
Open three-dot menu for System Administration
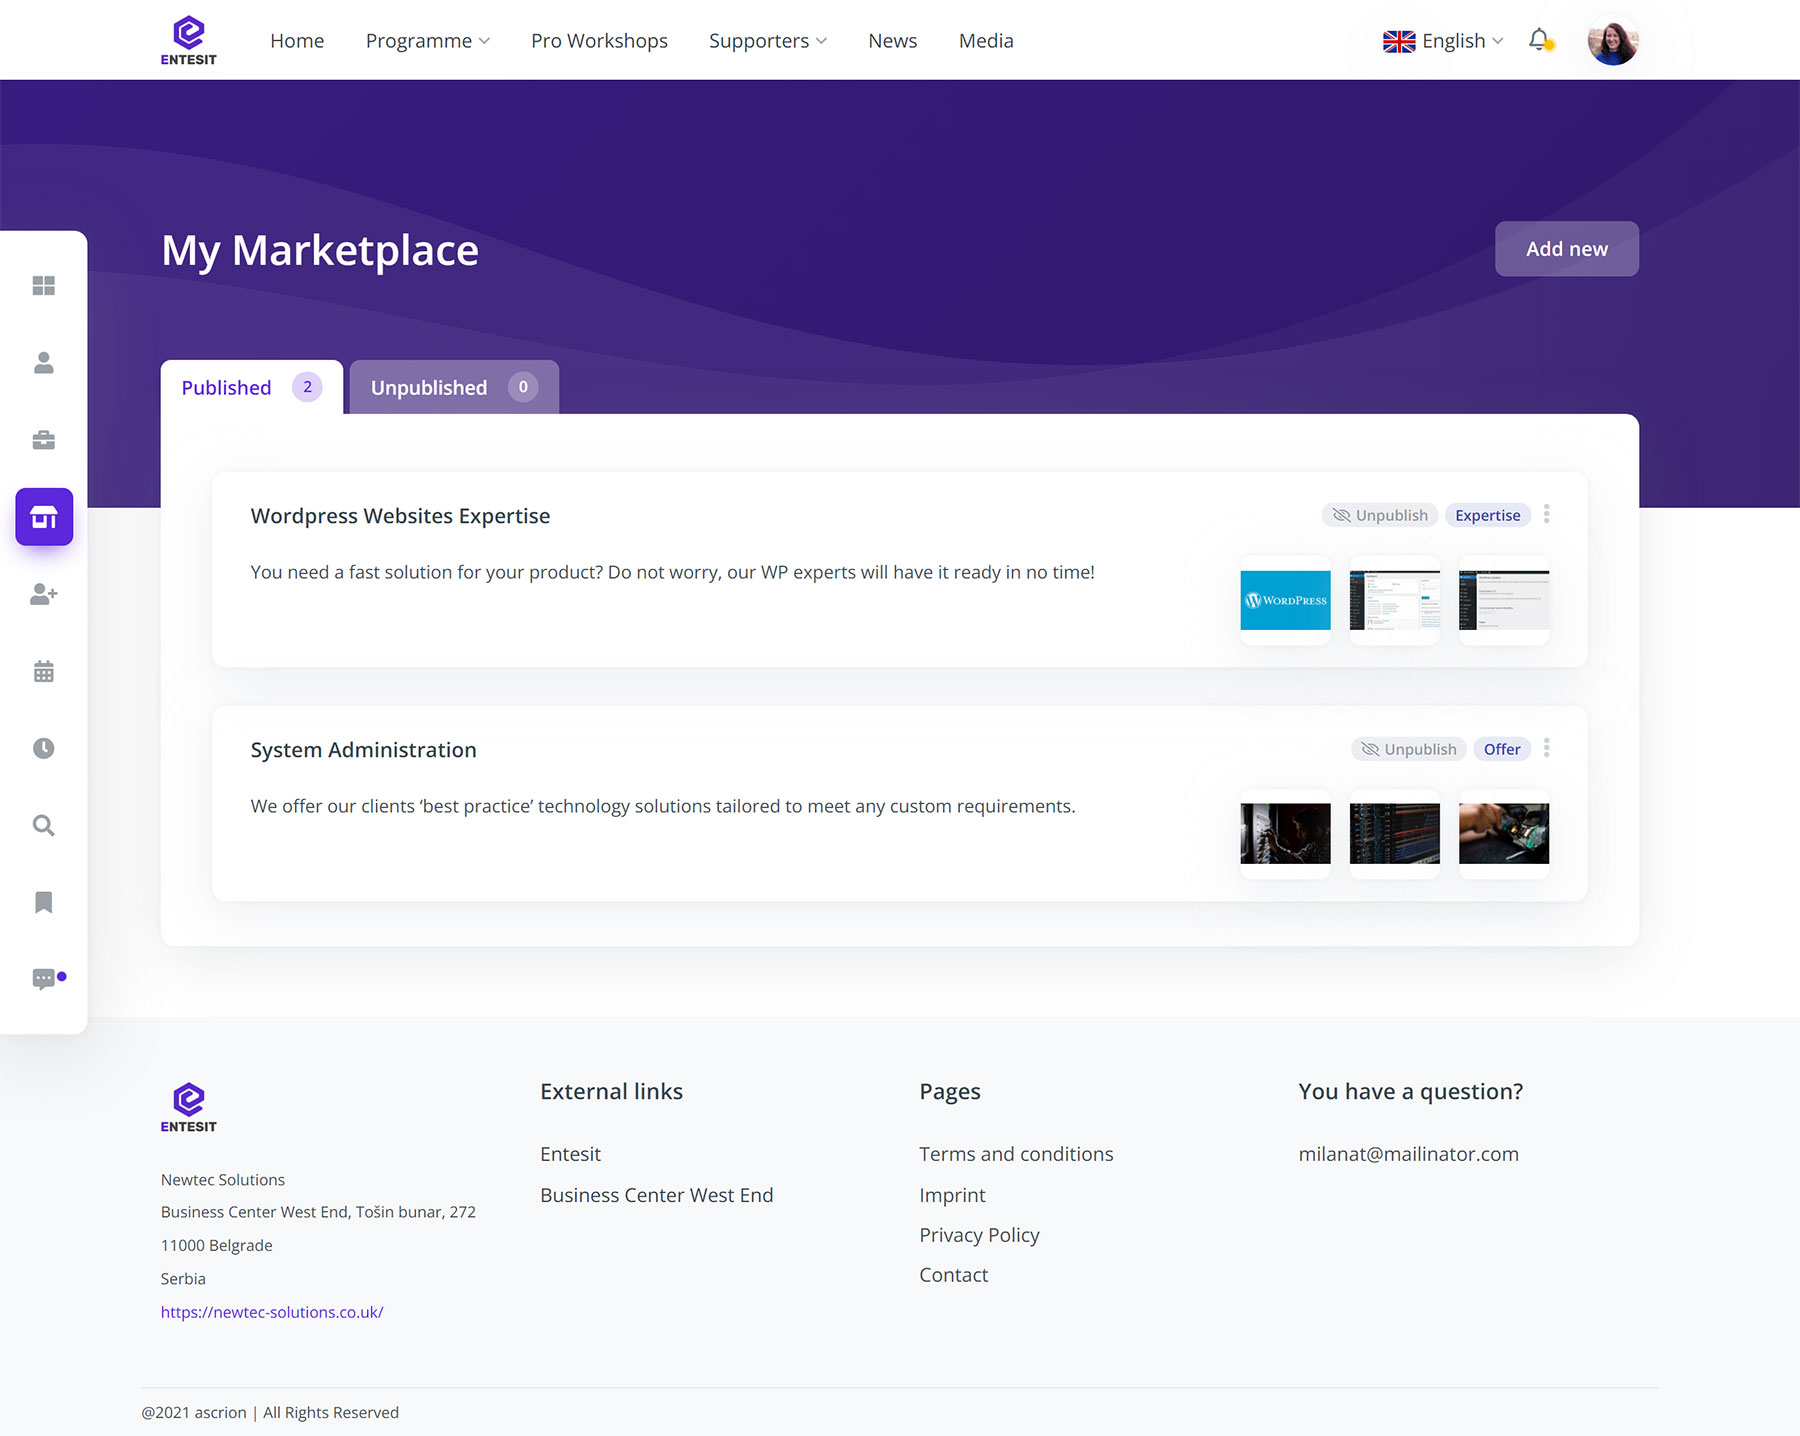coord(1547,748)
